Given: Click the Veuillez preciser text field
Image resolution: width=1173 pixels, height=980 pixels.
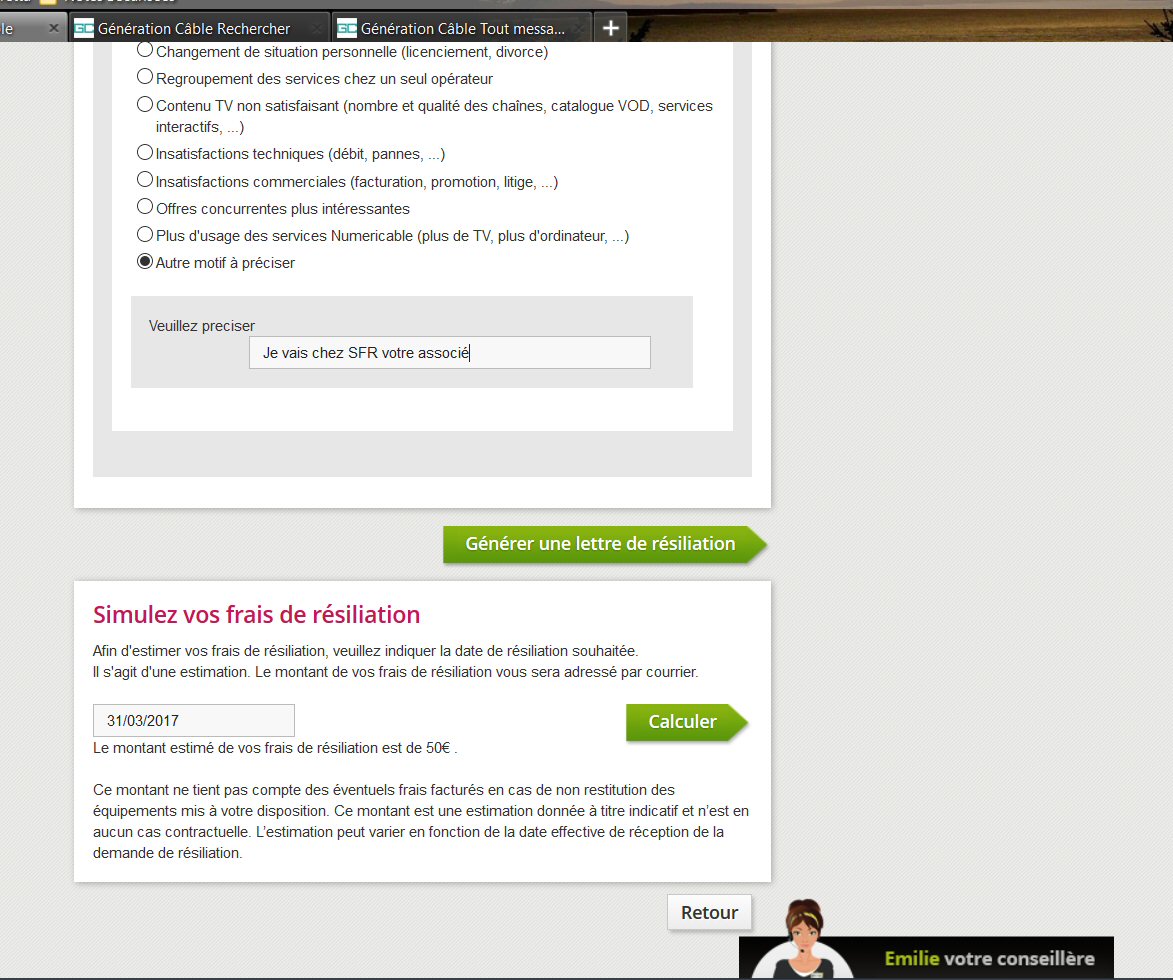Looking at the screenshot, I should pyautogui.click(x=449, y=353).
